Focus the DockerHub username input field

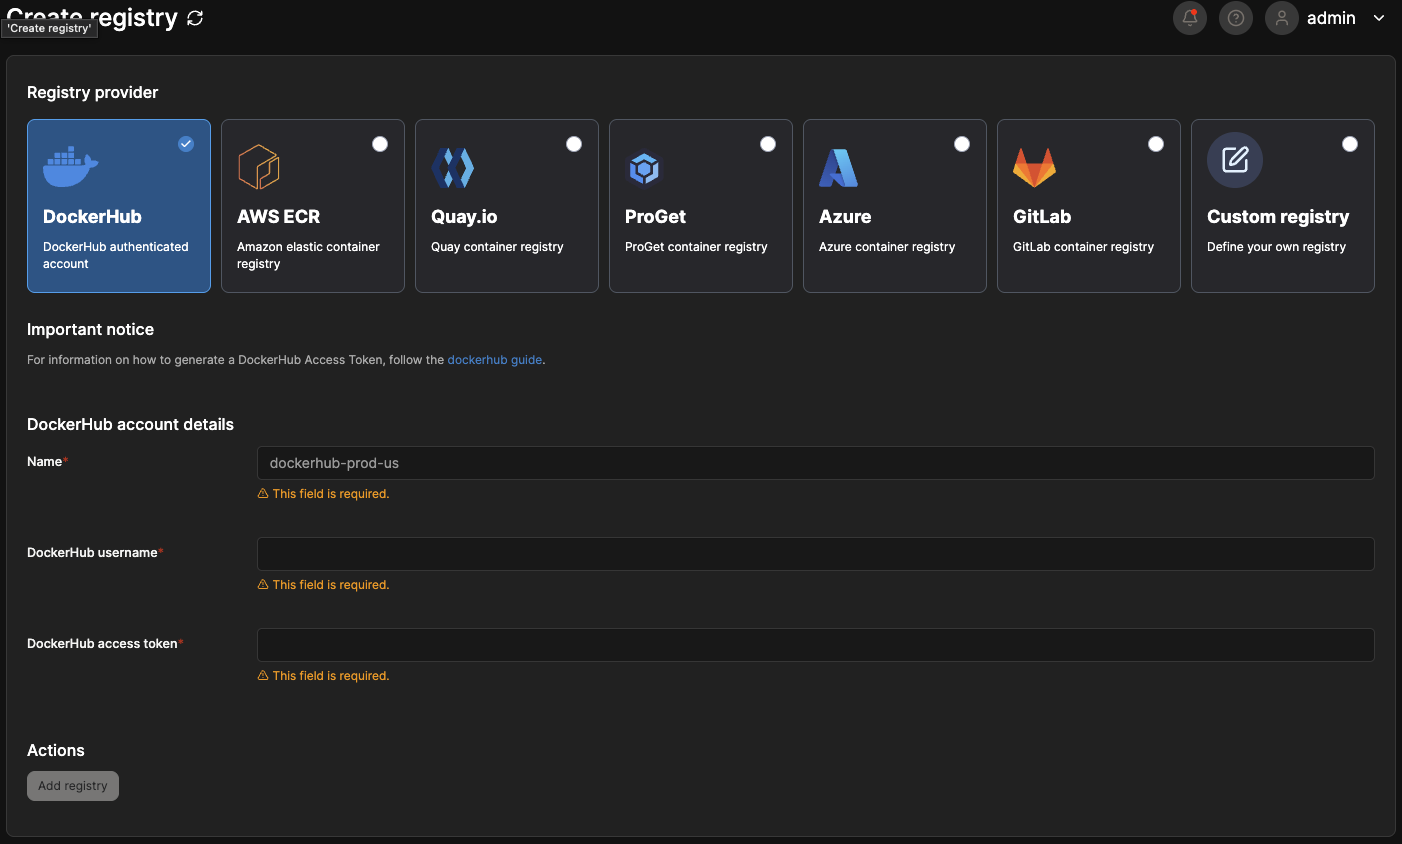click(816, 554)
